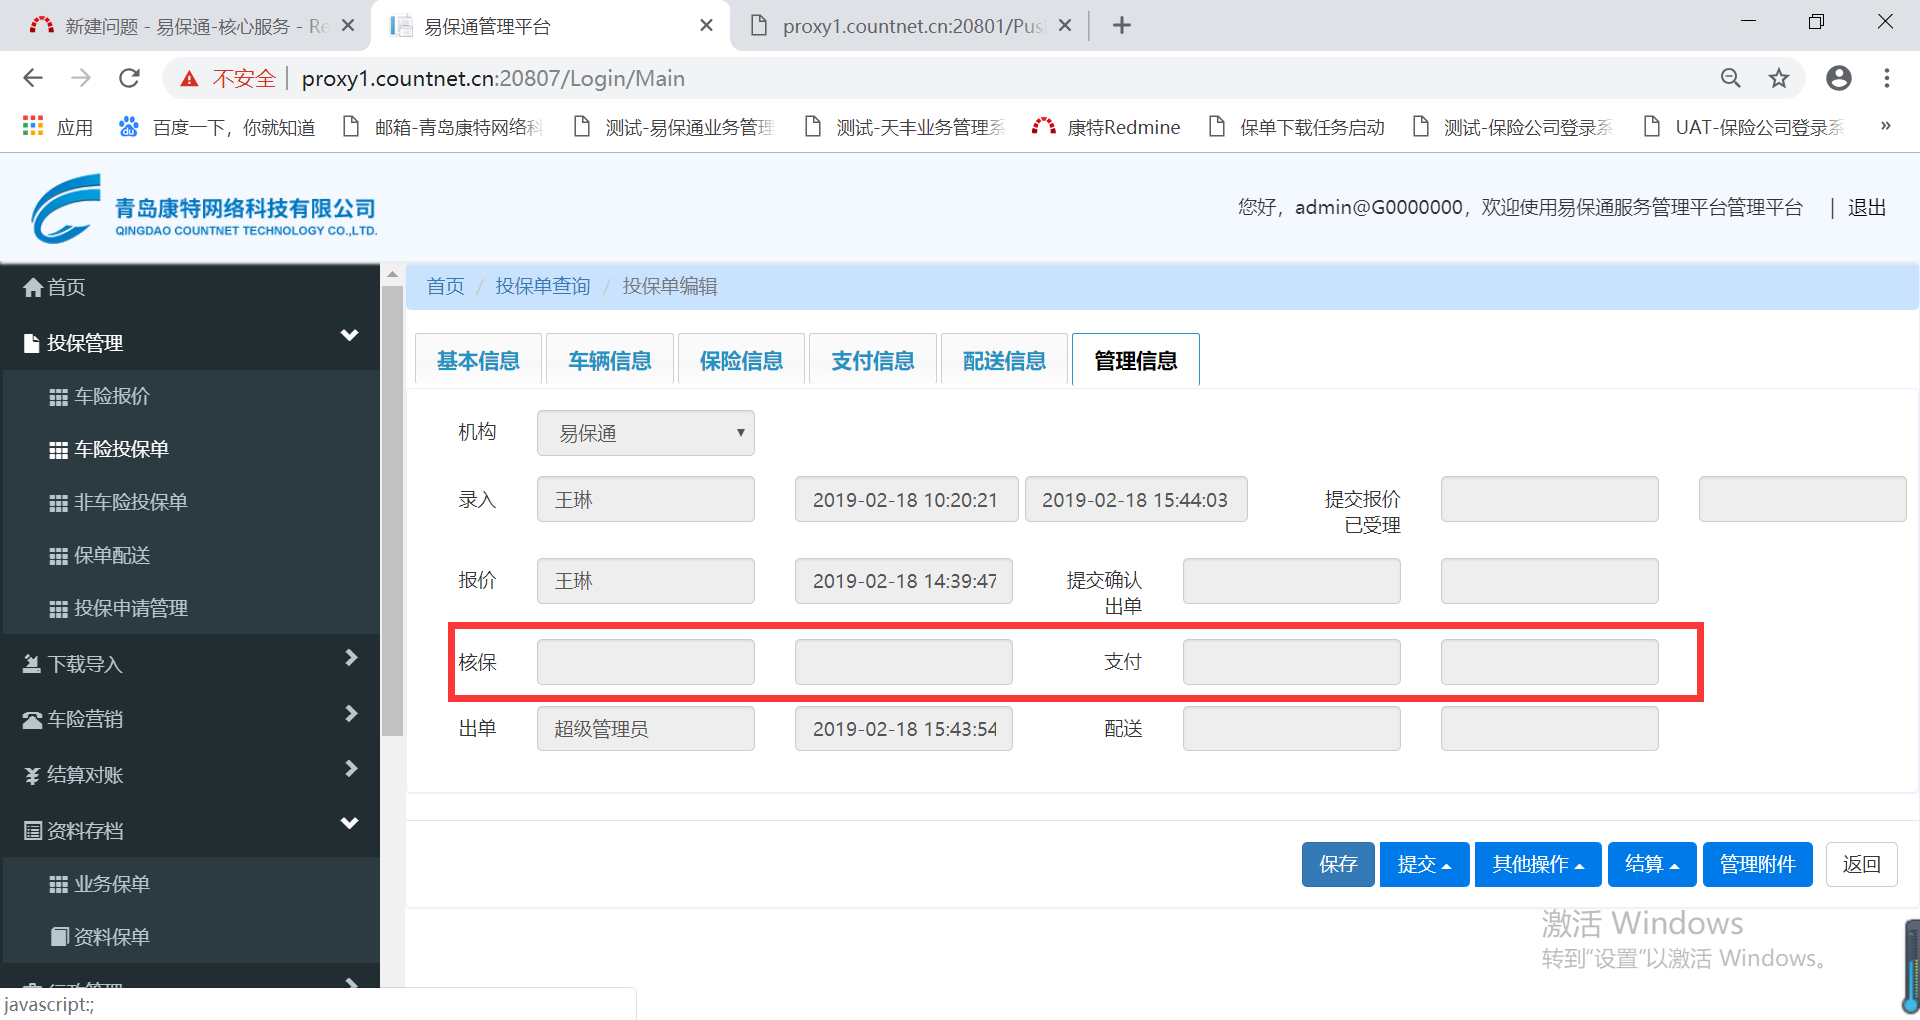Click the Chrome reload page icon

(129, 78)
